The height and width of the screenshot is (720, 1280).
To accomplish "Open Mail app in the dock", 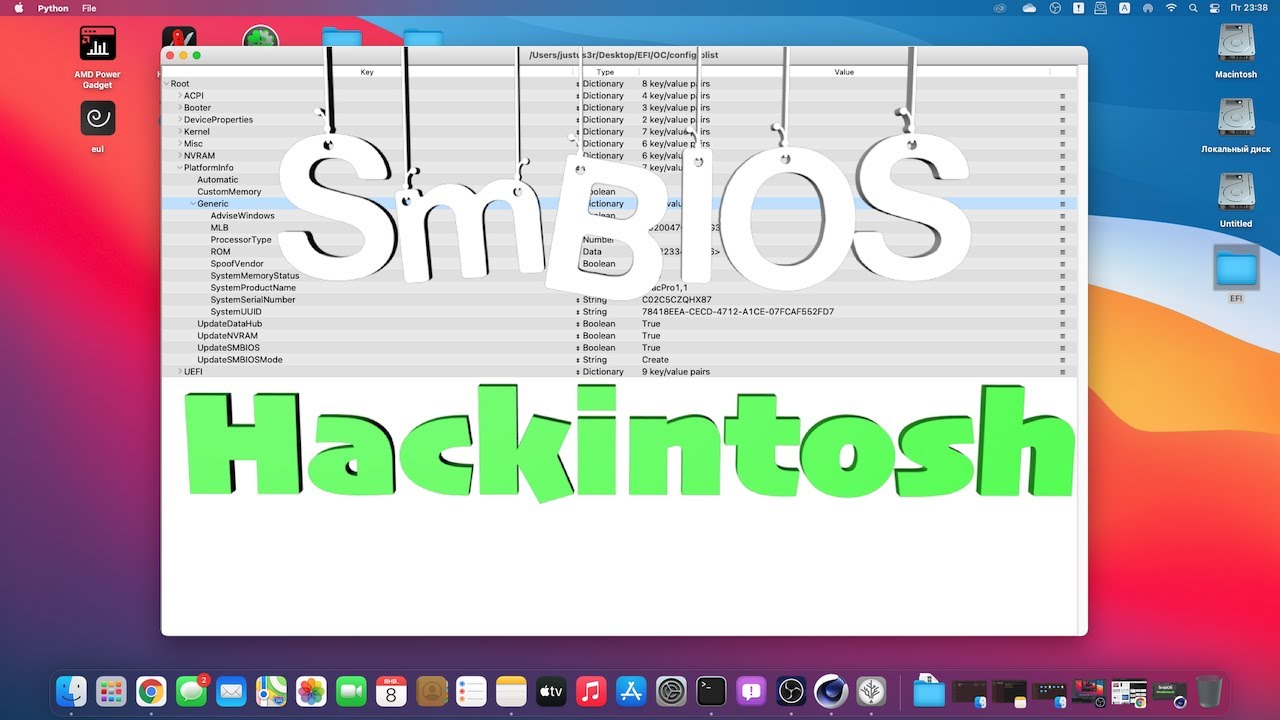I will pyautogui.click(x=231, y=691).
